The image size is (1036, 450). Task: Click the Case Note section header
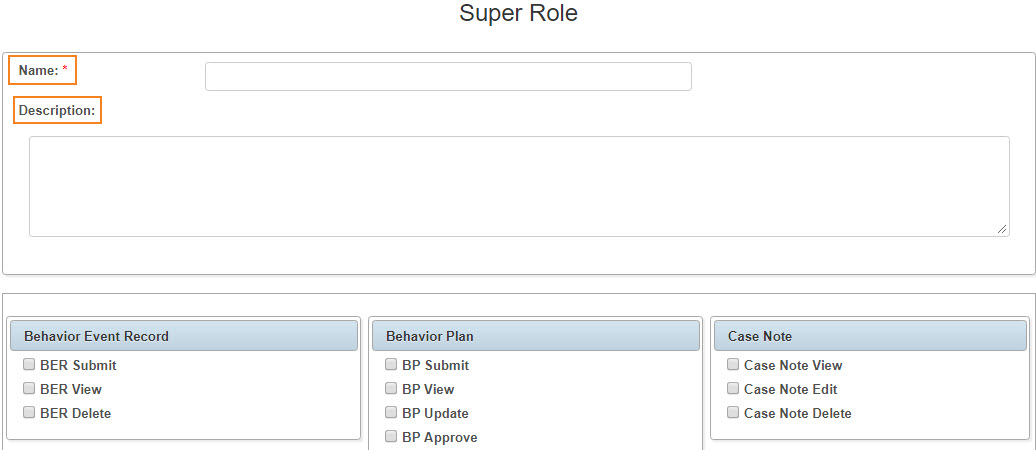coord(871,336)
